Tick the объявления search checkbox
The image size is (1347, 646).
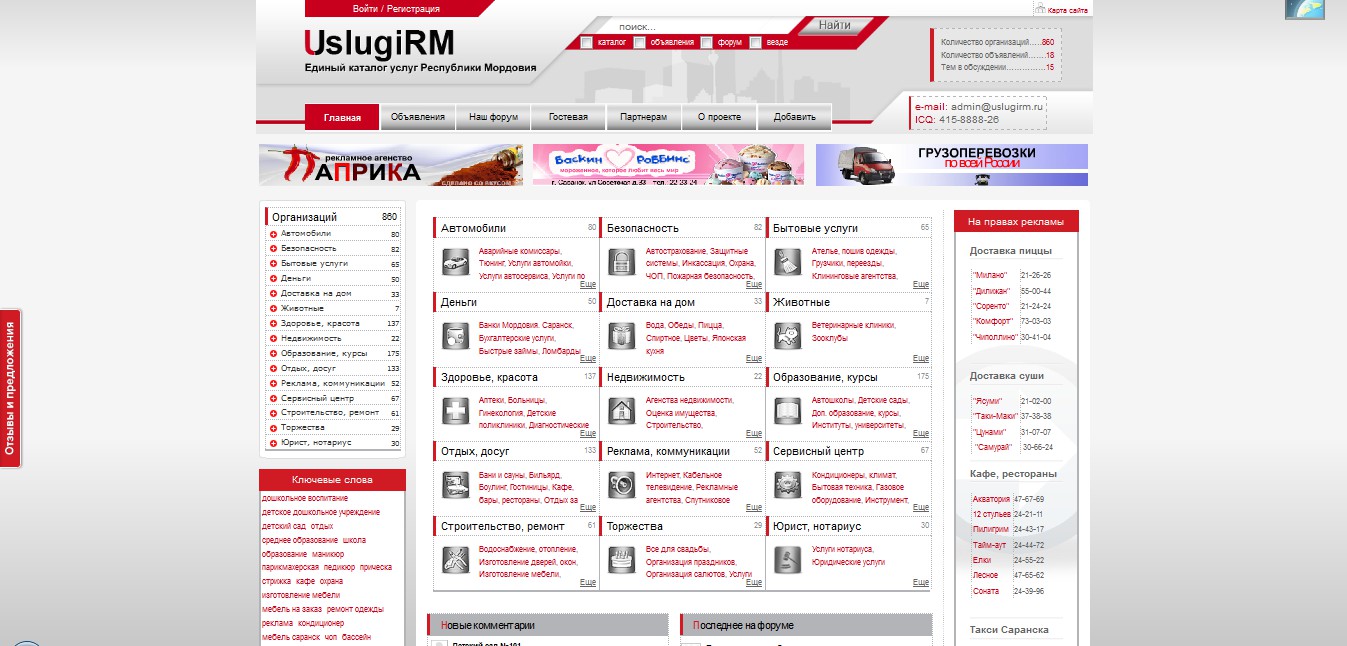point(640,42)
